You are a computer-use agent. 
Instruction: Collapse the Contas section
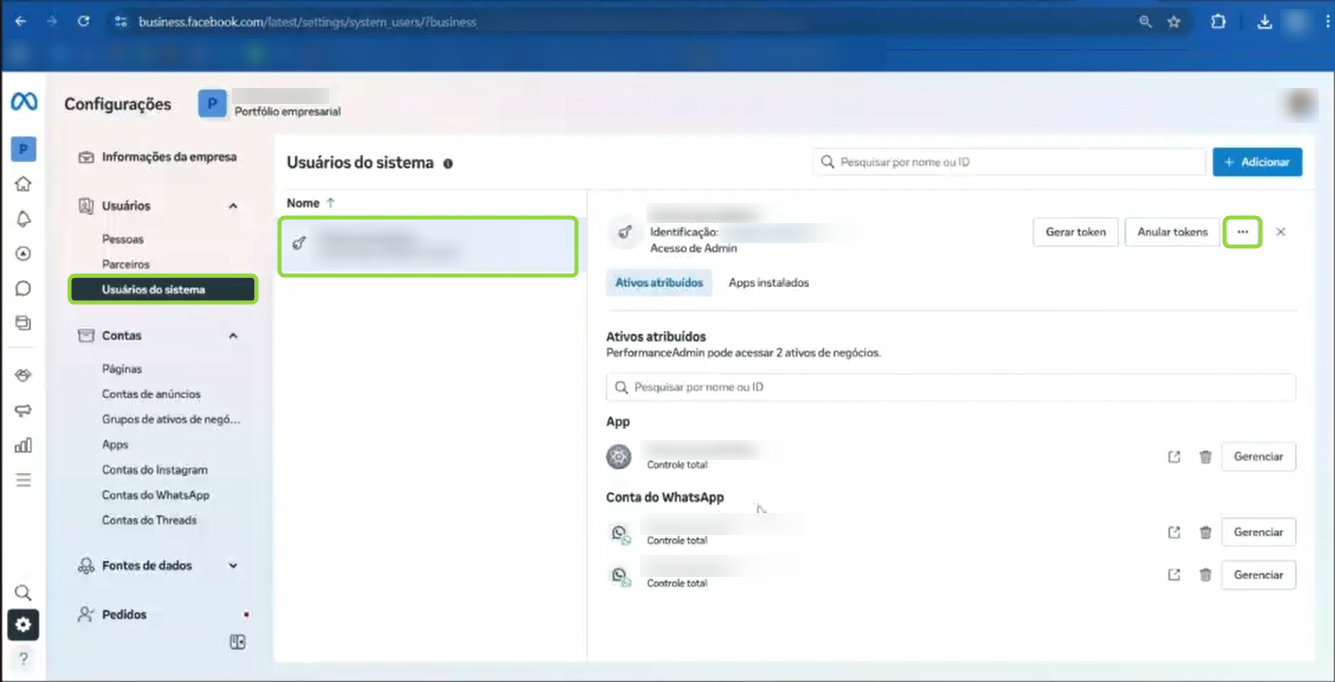pyautogui.click(x=233, y=336)
